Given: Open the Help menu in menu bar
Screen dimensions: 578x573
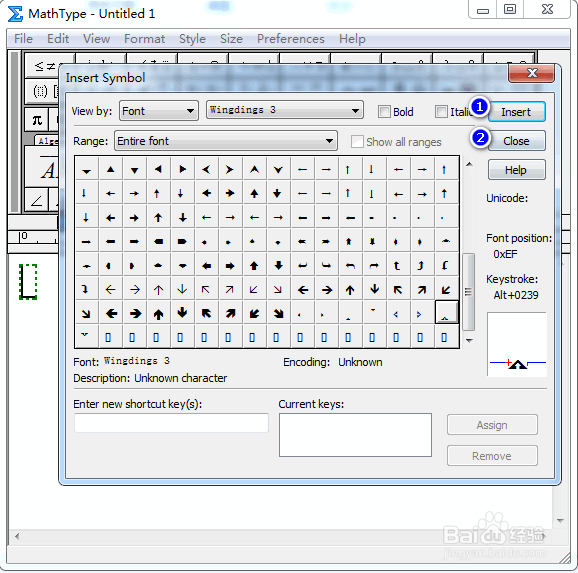Looking at the screenshot, I should pyautogui.click(x=352, y=39).
